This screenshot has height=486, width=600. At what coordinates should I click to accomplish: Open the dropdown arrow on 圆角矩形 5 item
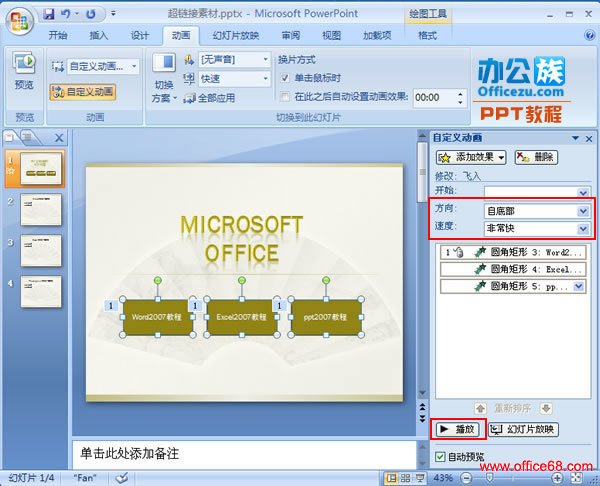[579, 286]
